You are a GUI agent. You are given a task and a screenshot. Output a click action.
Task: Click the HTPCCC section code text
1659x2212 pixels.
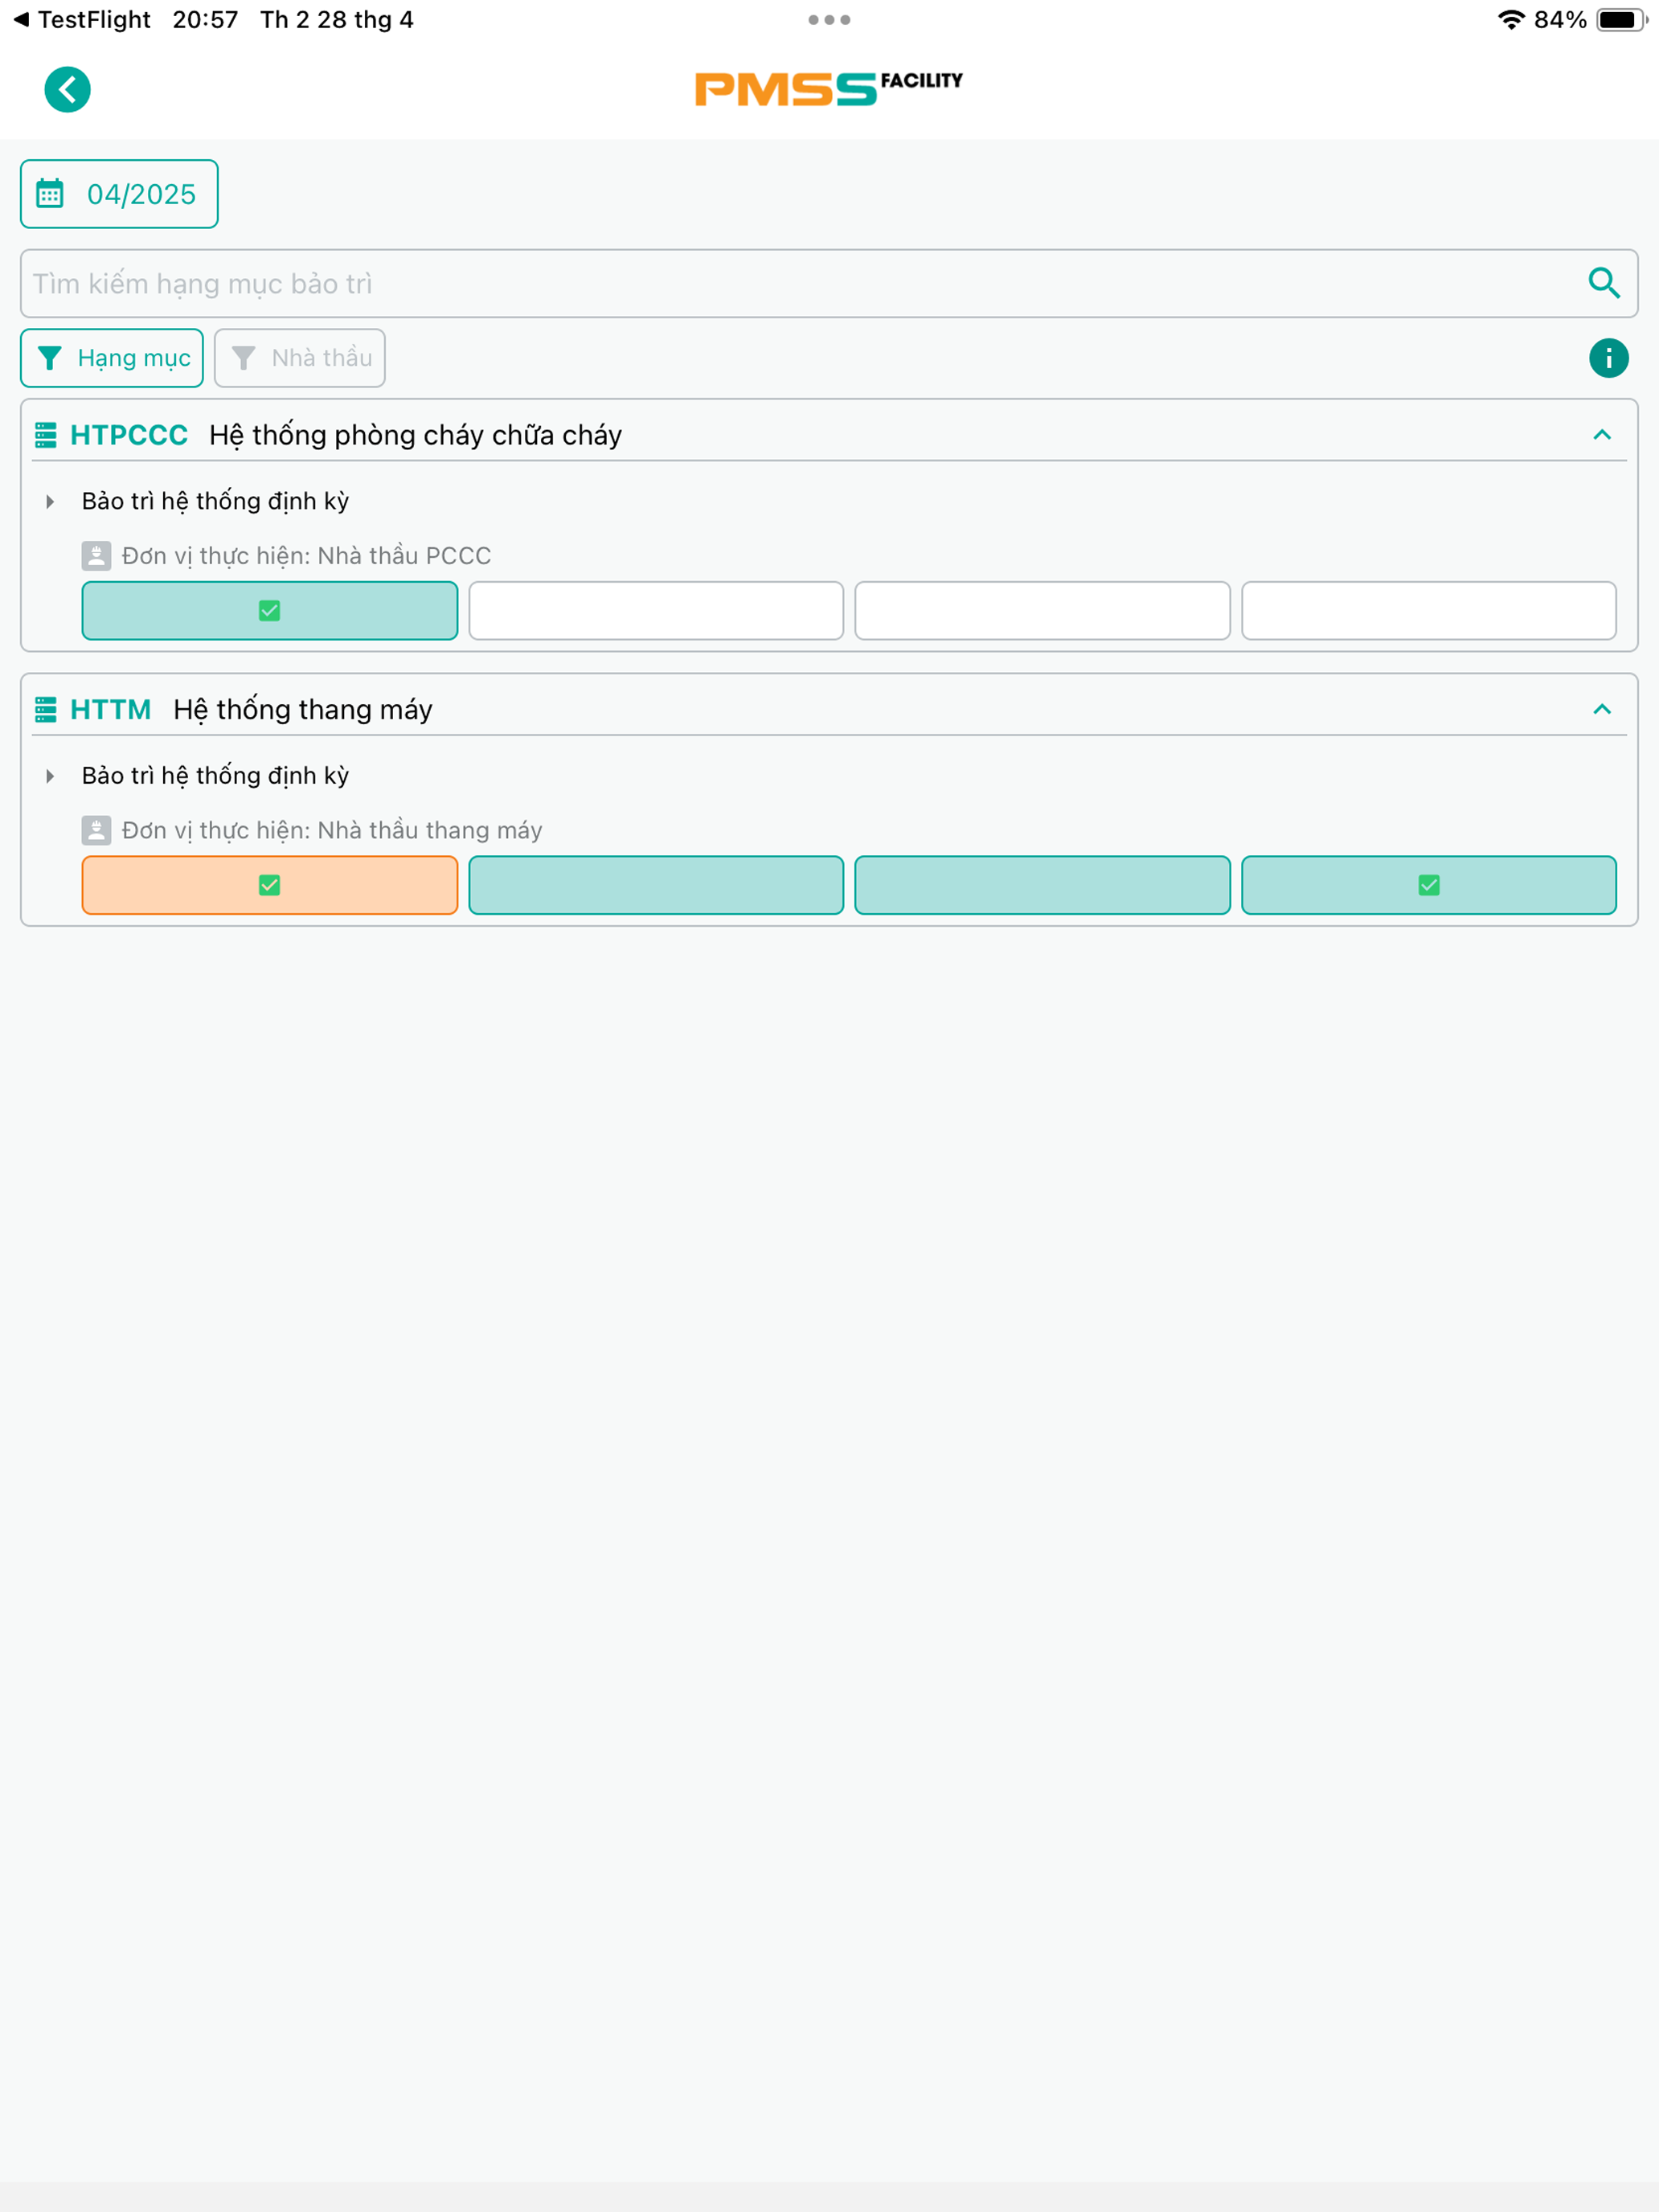tap(129, 435)
